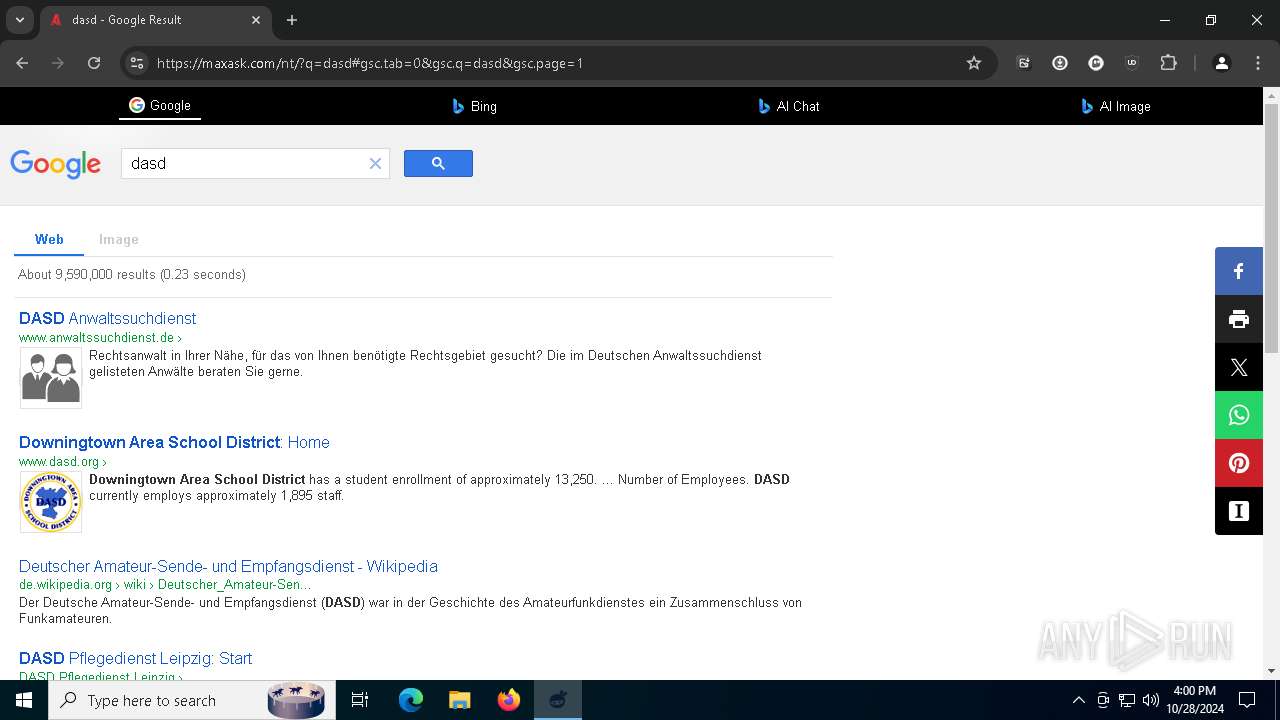Click the download extension icon in the toolbar
This screenshot has height=720, width=1280.
(1060, 63)
